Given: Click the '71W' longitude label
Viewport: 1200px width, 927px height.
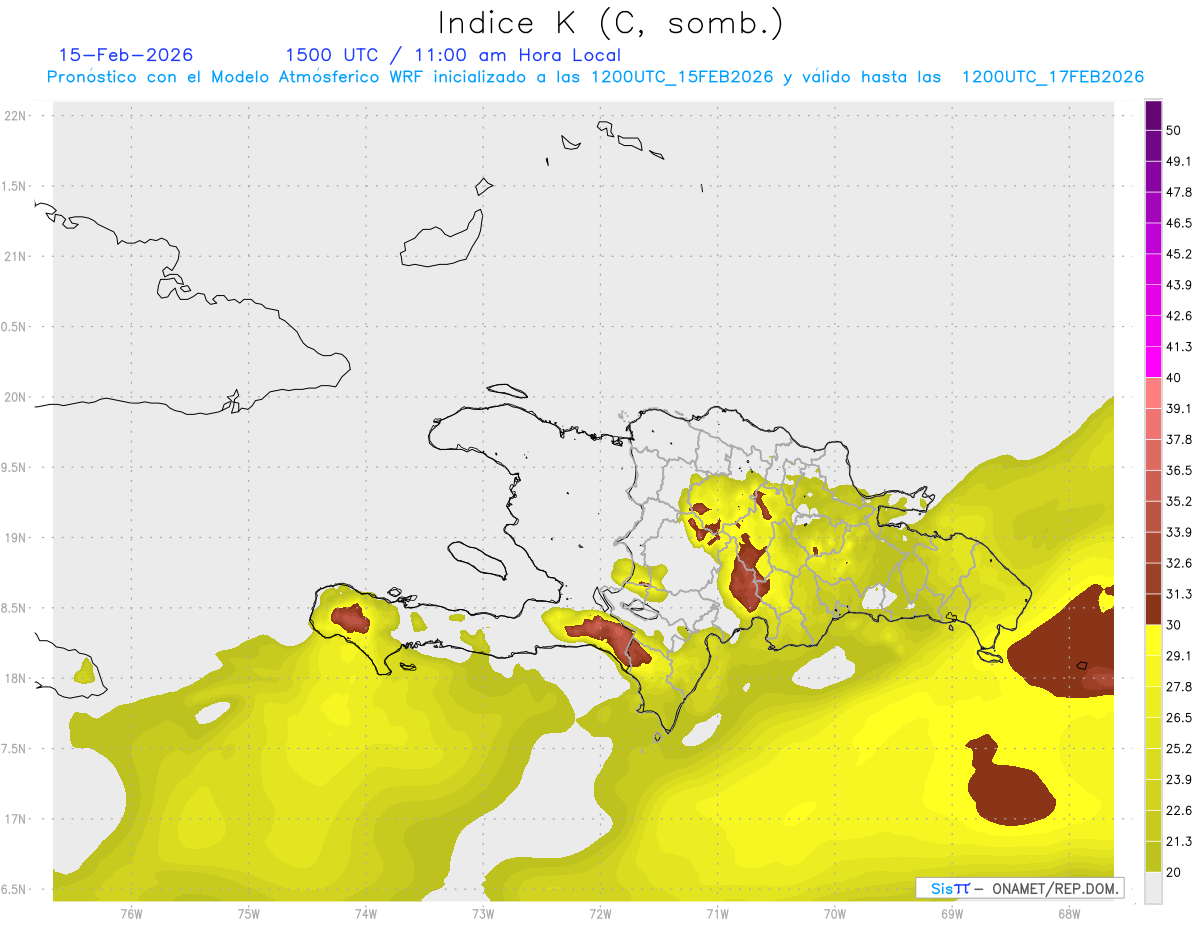Looking at the screenshot, I should [x=717, y=915].
